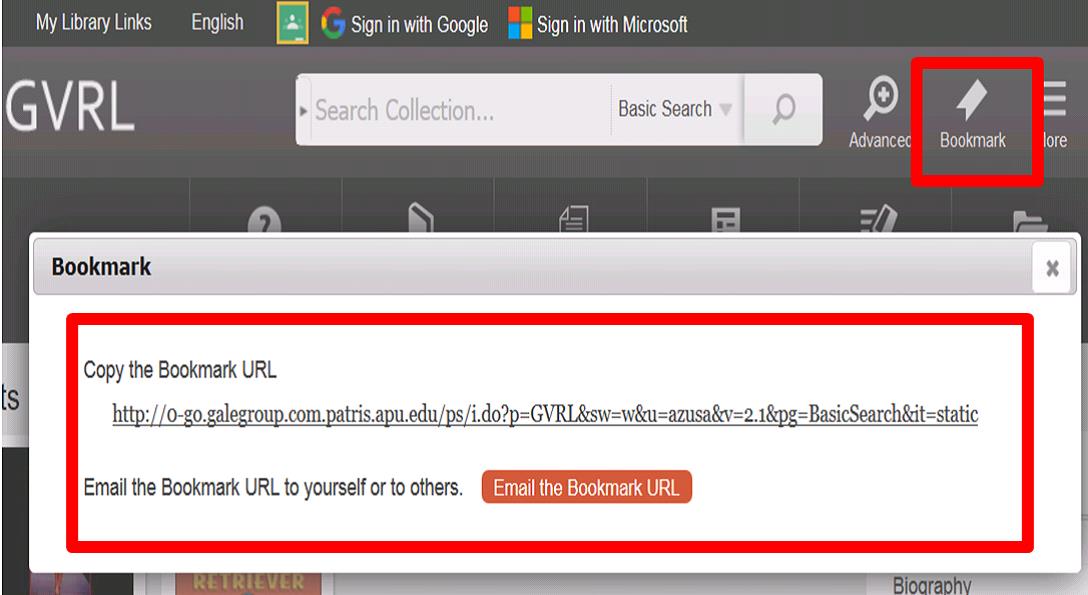Open My Library Links menu

(94, 22)
